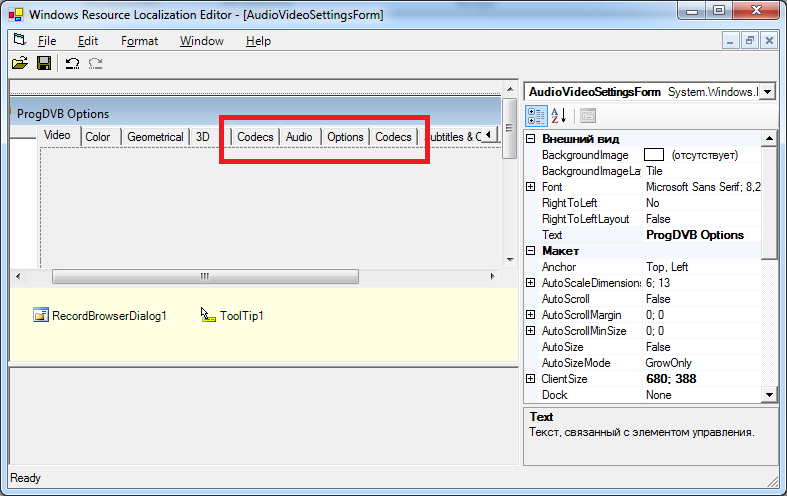Select the RecordBrowserDialog1 component
Viewport: 787px width, 496px height.
(x=100, y=315)
